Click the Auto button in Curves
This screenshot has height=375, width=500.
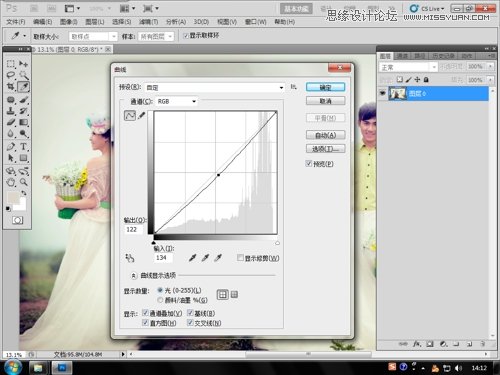pos(325,135)
